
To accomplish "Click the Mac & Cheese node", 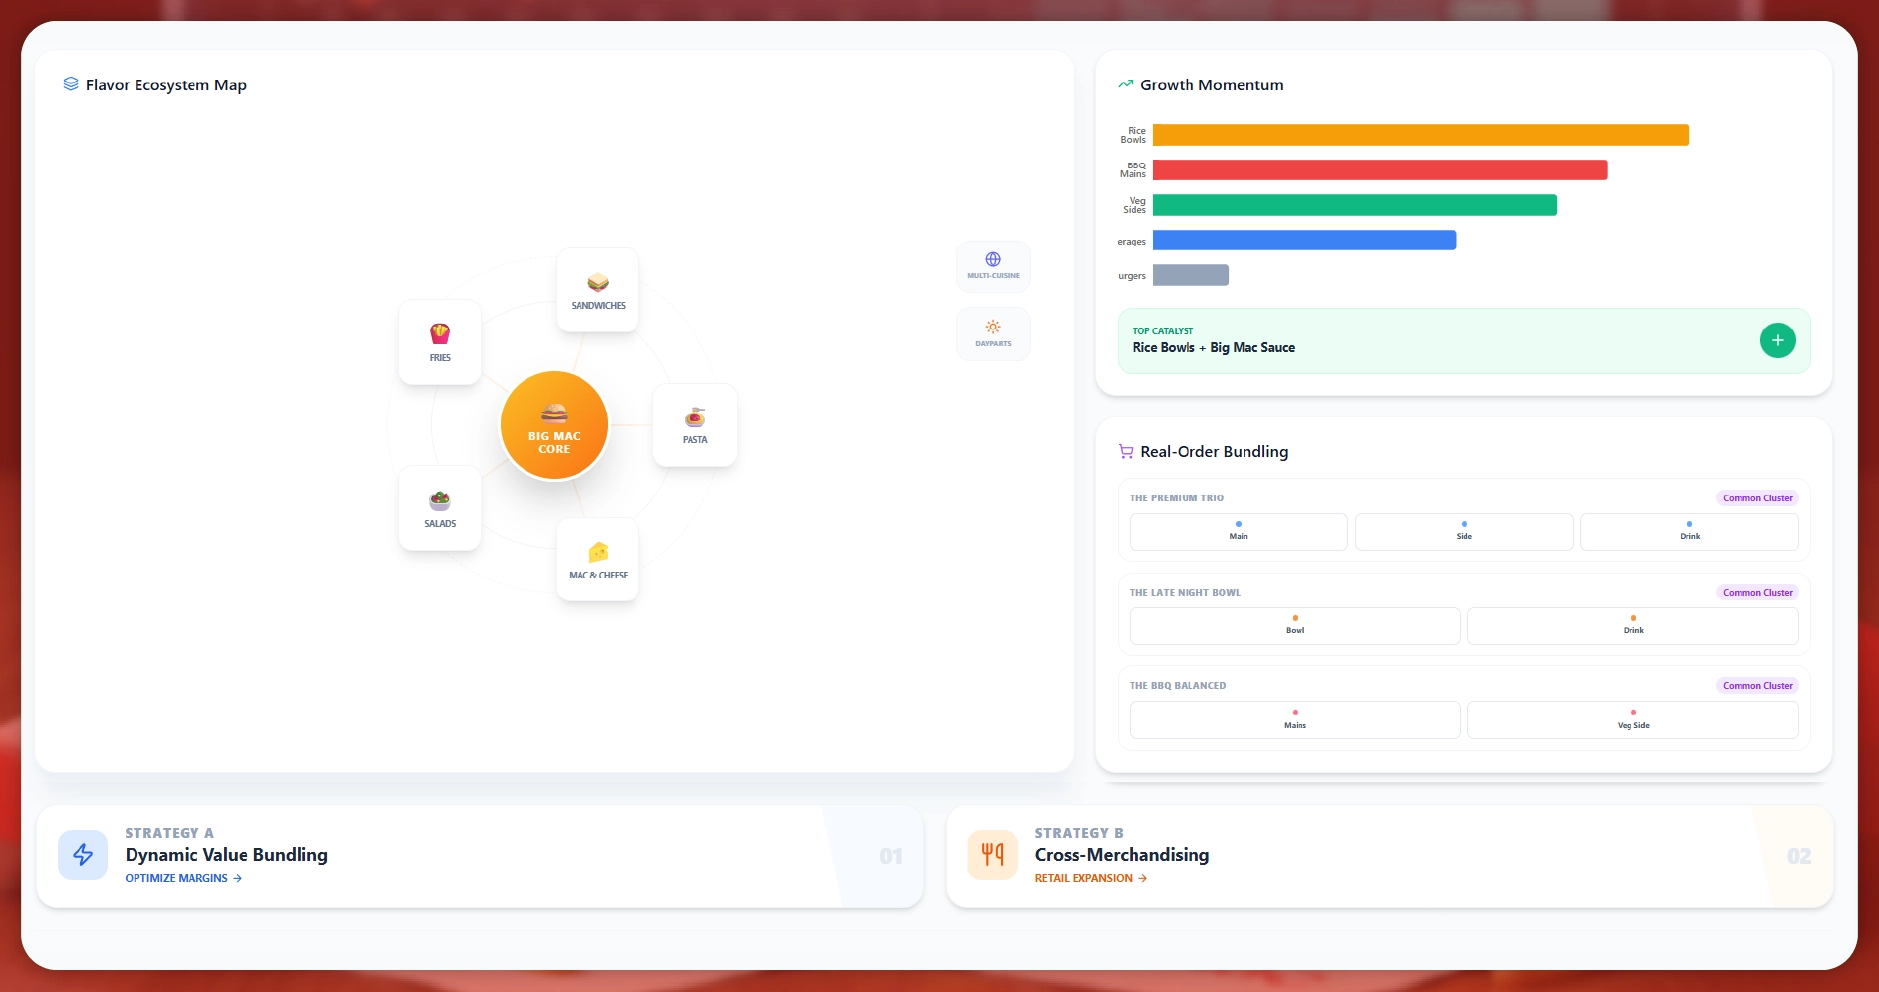I will coord(598,559).
